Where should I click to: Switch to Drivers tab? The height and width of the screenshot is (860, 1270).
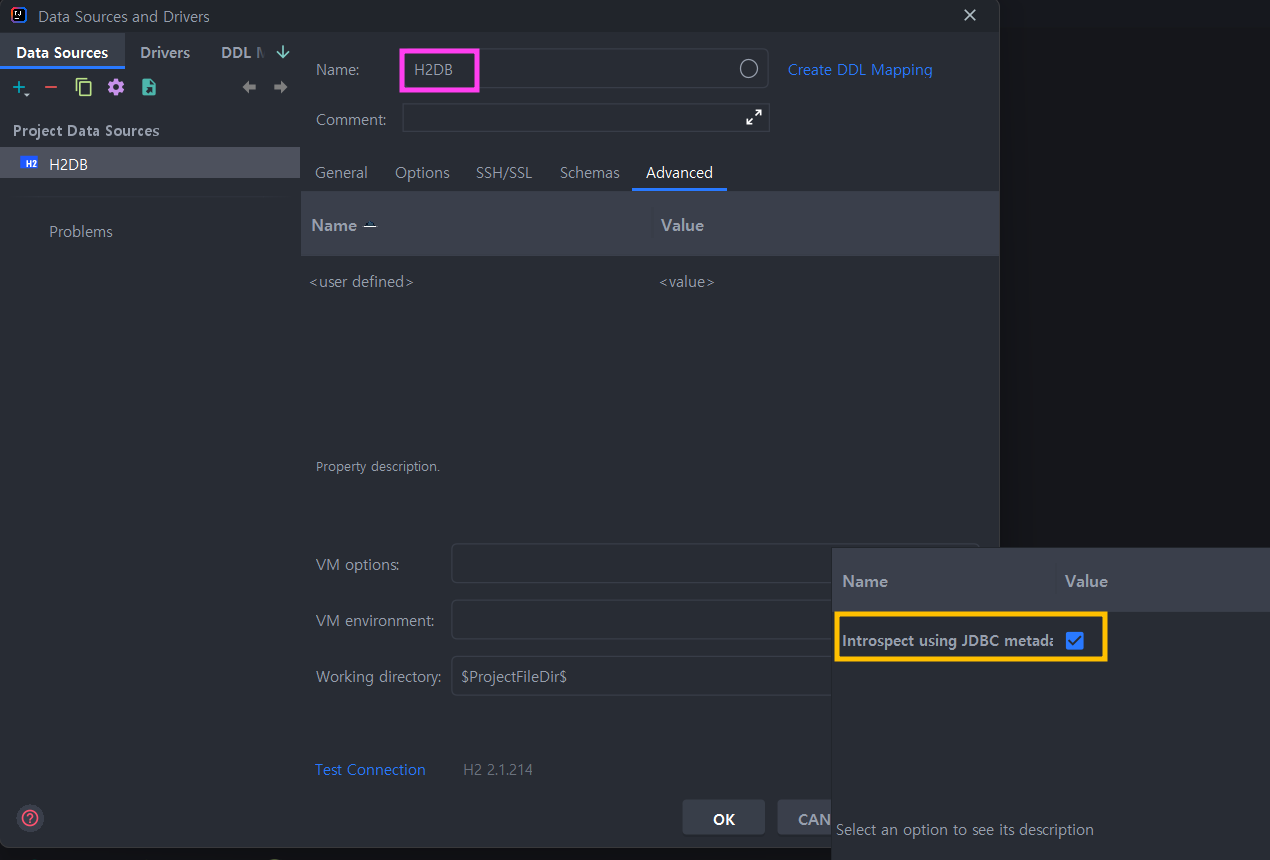165,52
